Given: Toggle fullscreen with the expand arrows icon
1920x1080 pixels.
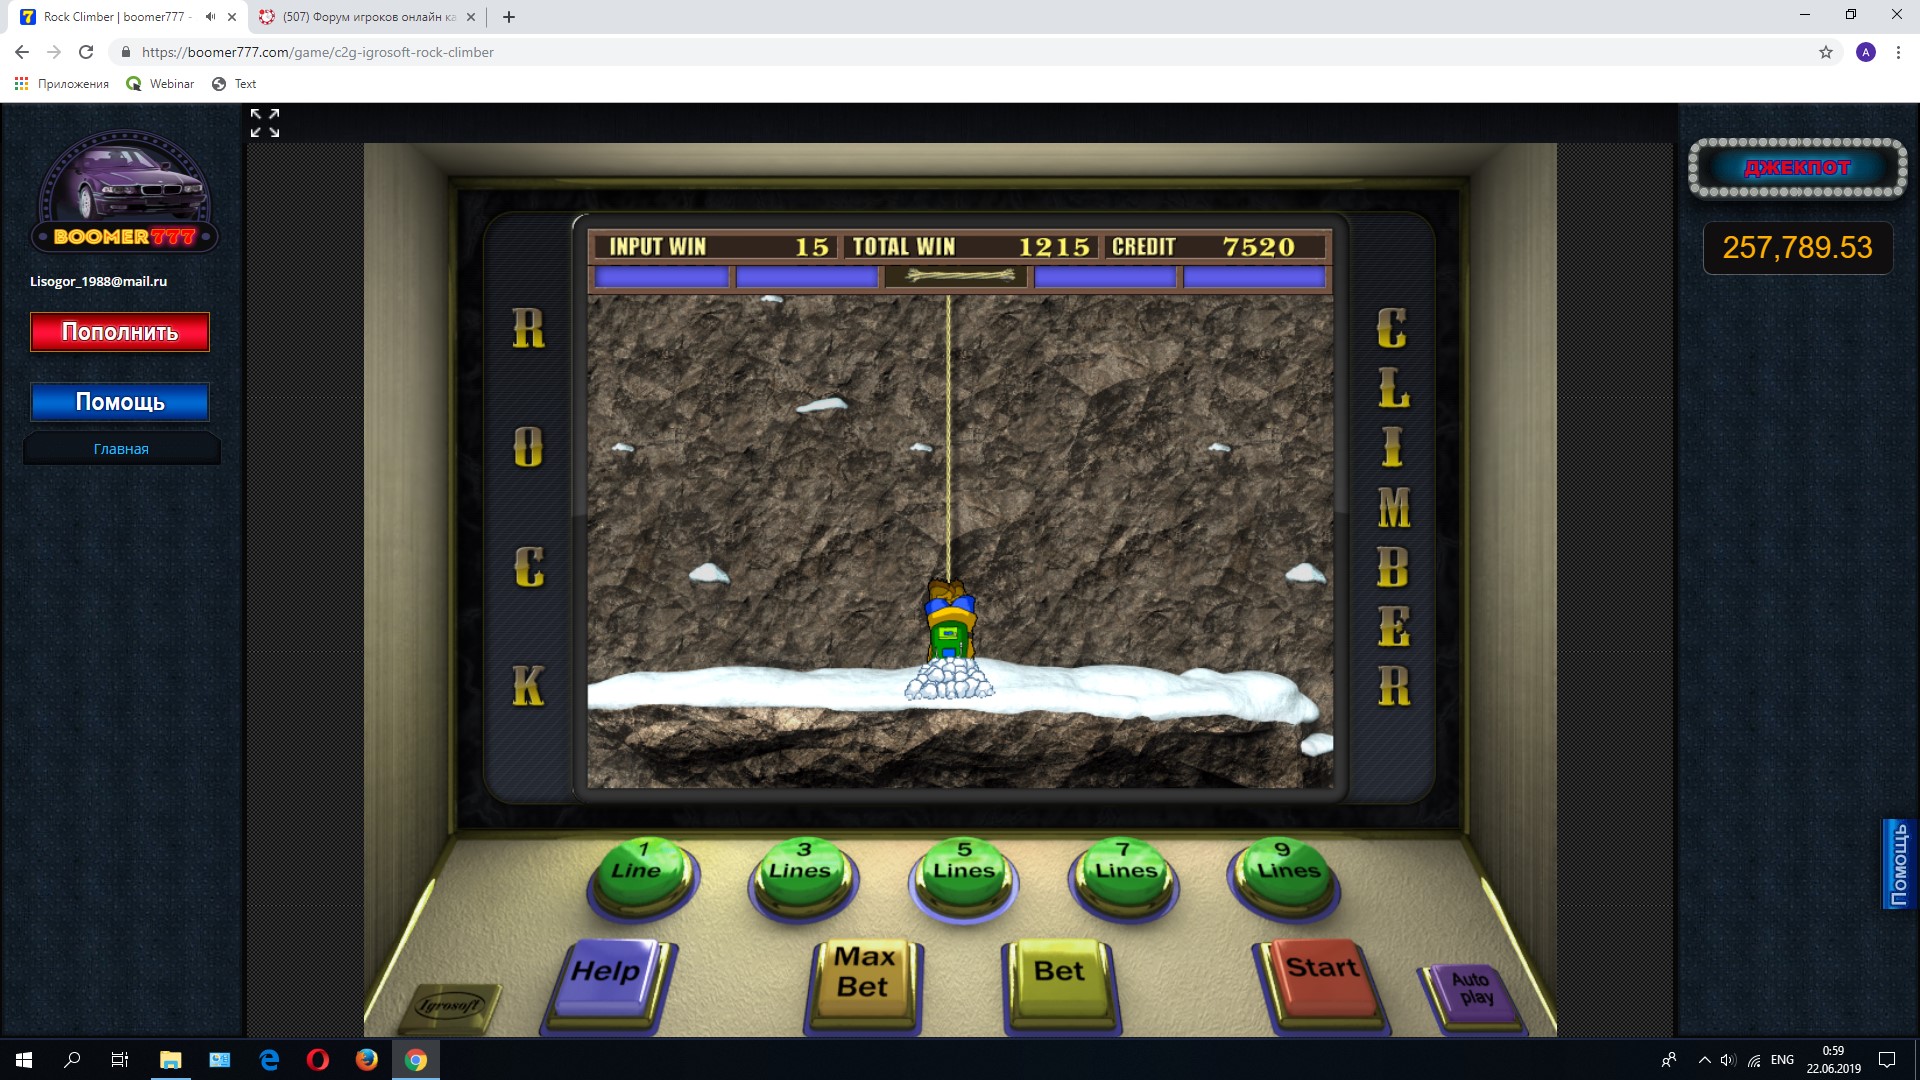Looking at the screenshot, I should (265, 123).
